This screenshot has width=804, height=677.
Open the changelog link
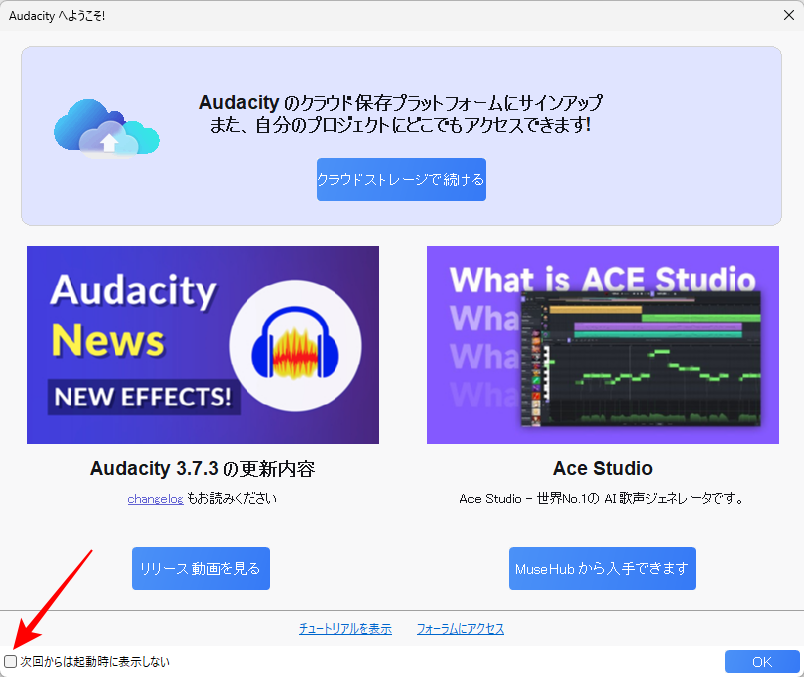click(155, 499)
